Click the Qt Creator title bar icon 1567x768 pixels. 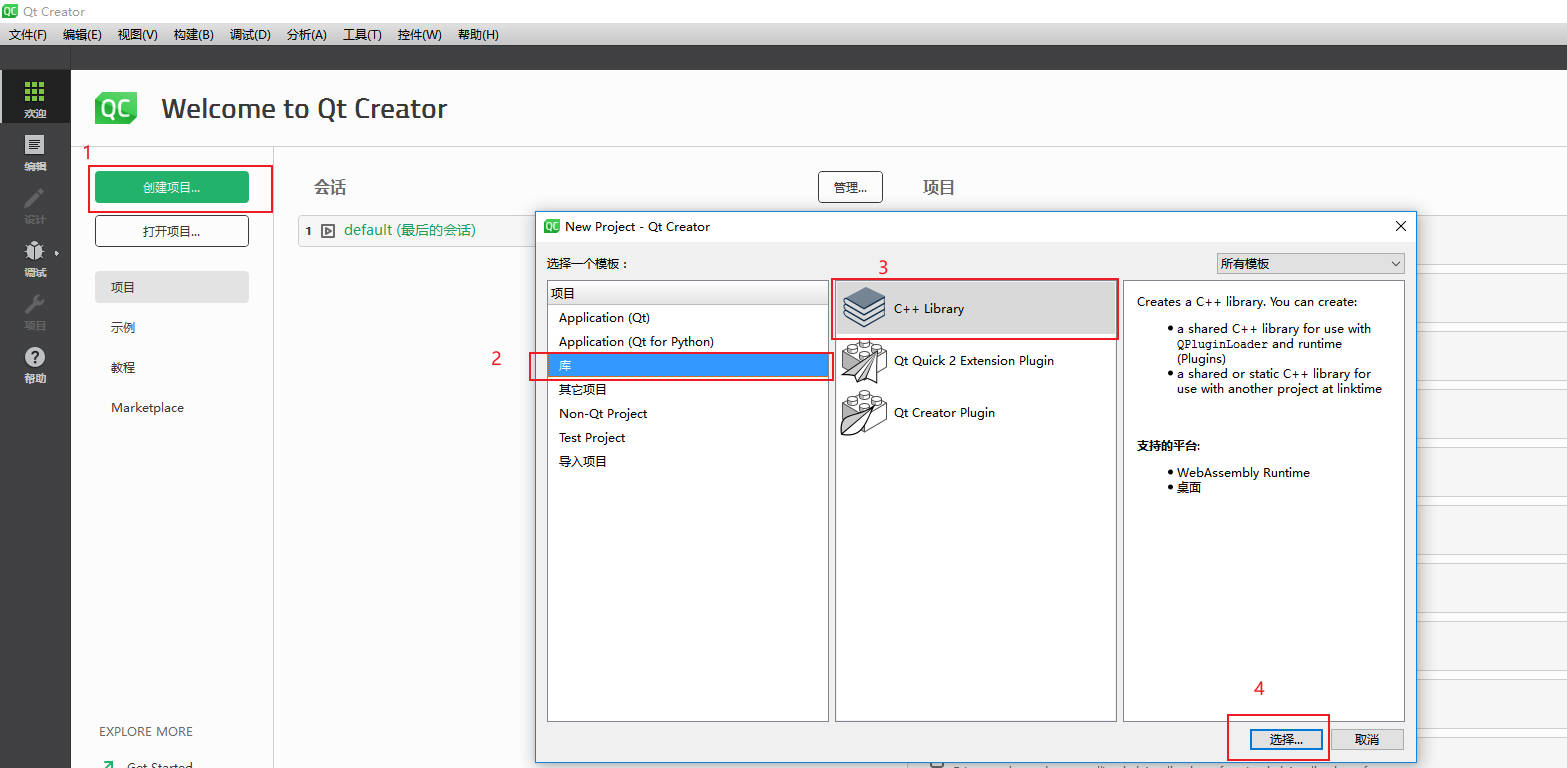click(10, 11)
